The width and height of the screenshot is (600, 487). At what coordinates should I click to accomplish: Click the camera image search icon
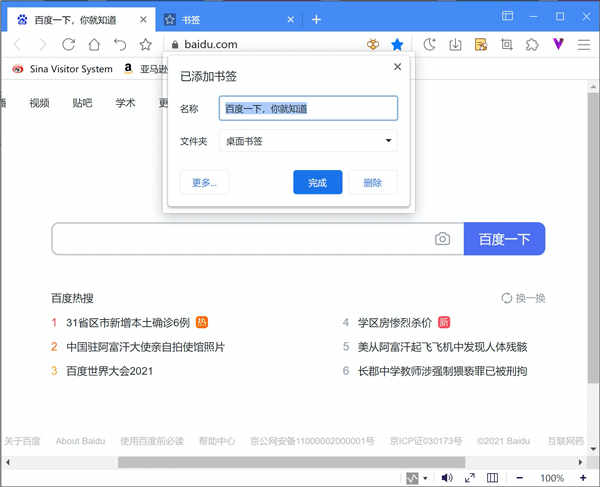[x=442, y=239]
